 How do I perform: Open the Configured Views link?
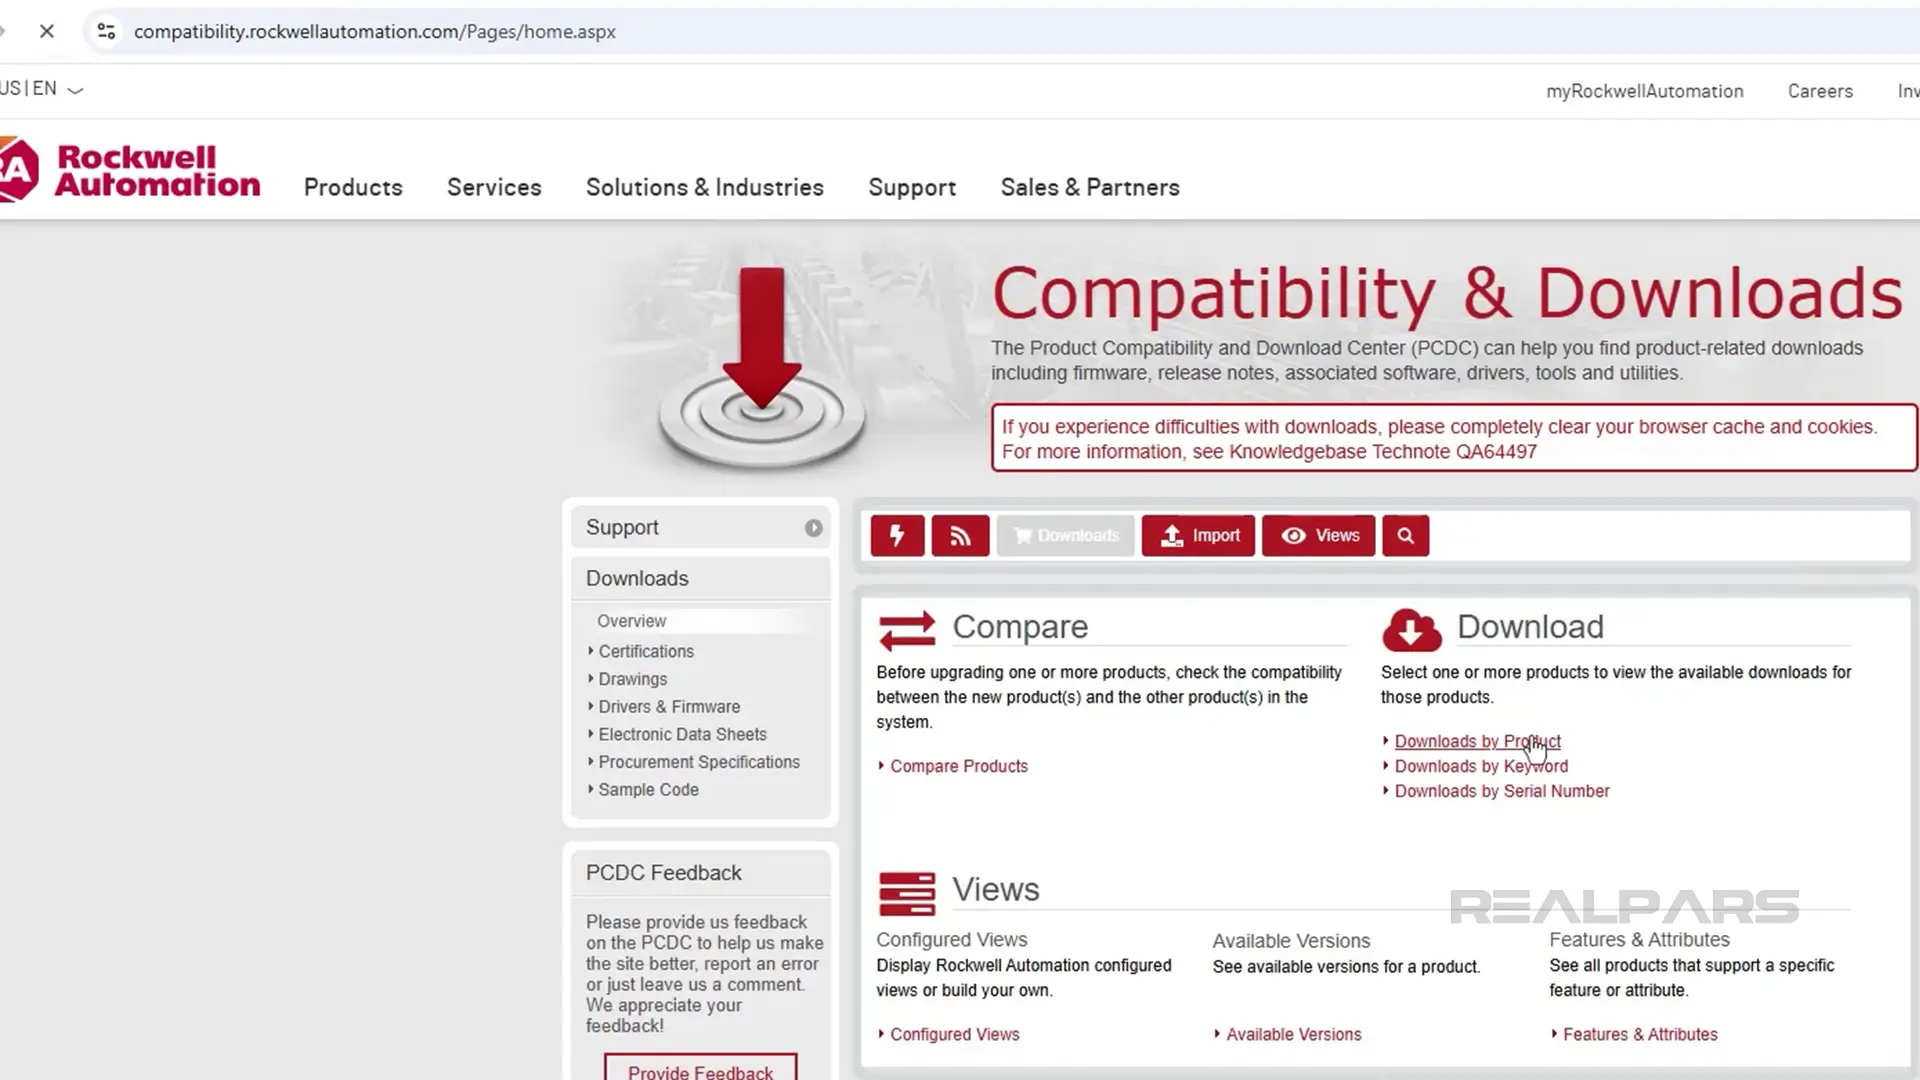(x=955, y=1034)
